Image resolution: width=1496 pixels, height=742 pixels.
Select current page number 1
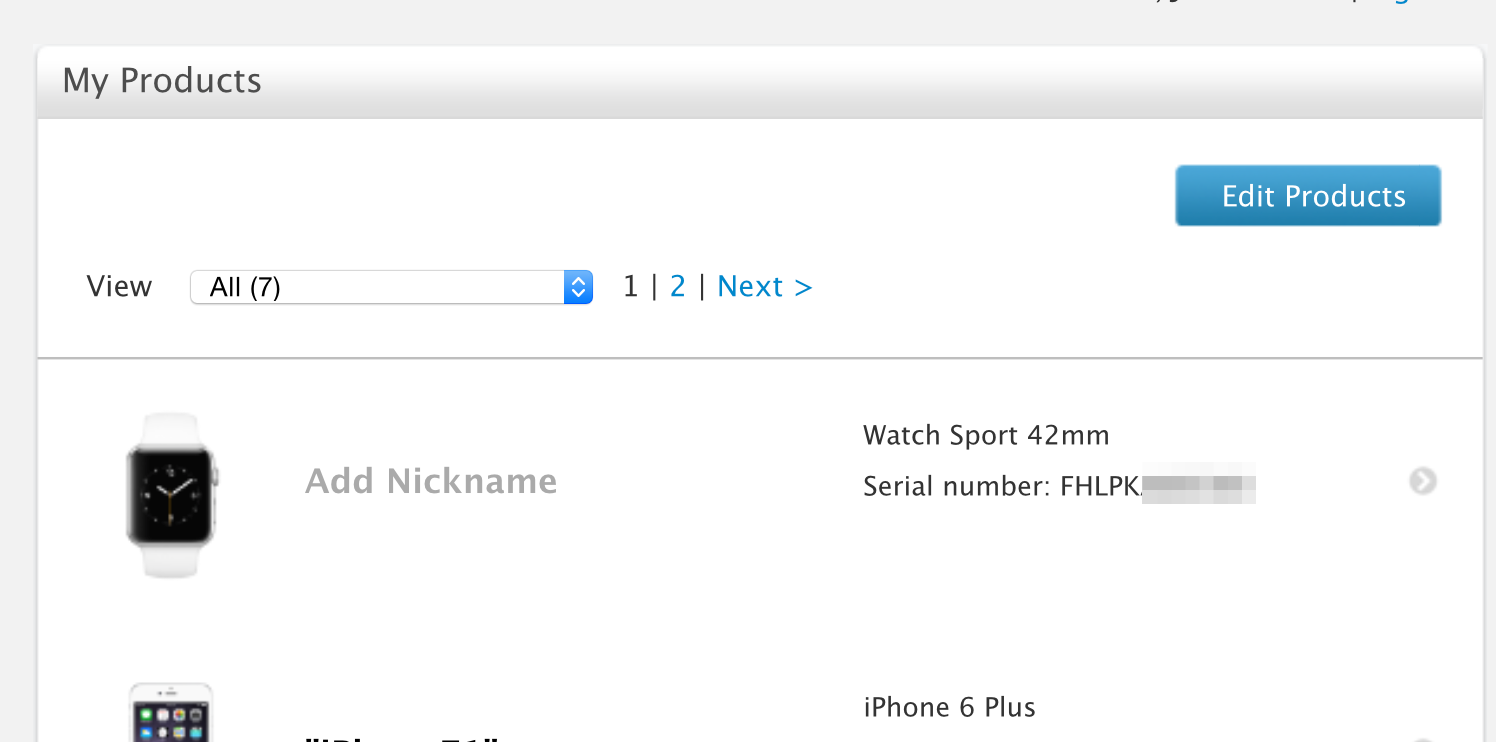click(630, 287)
